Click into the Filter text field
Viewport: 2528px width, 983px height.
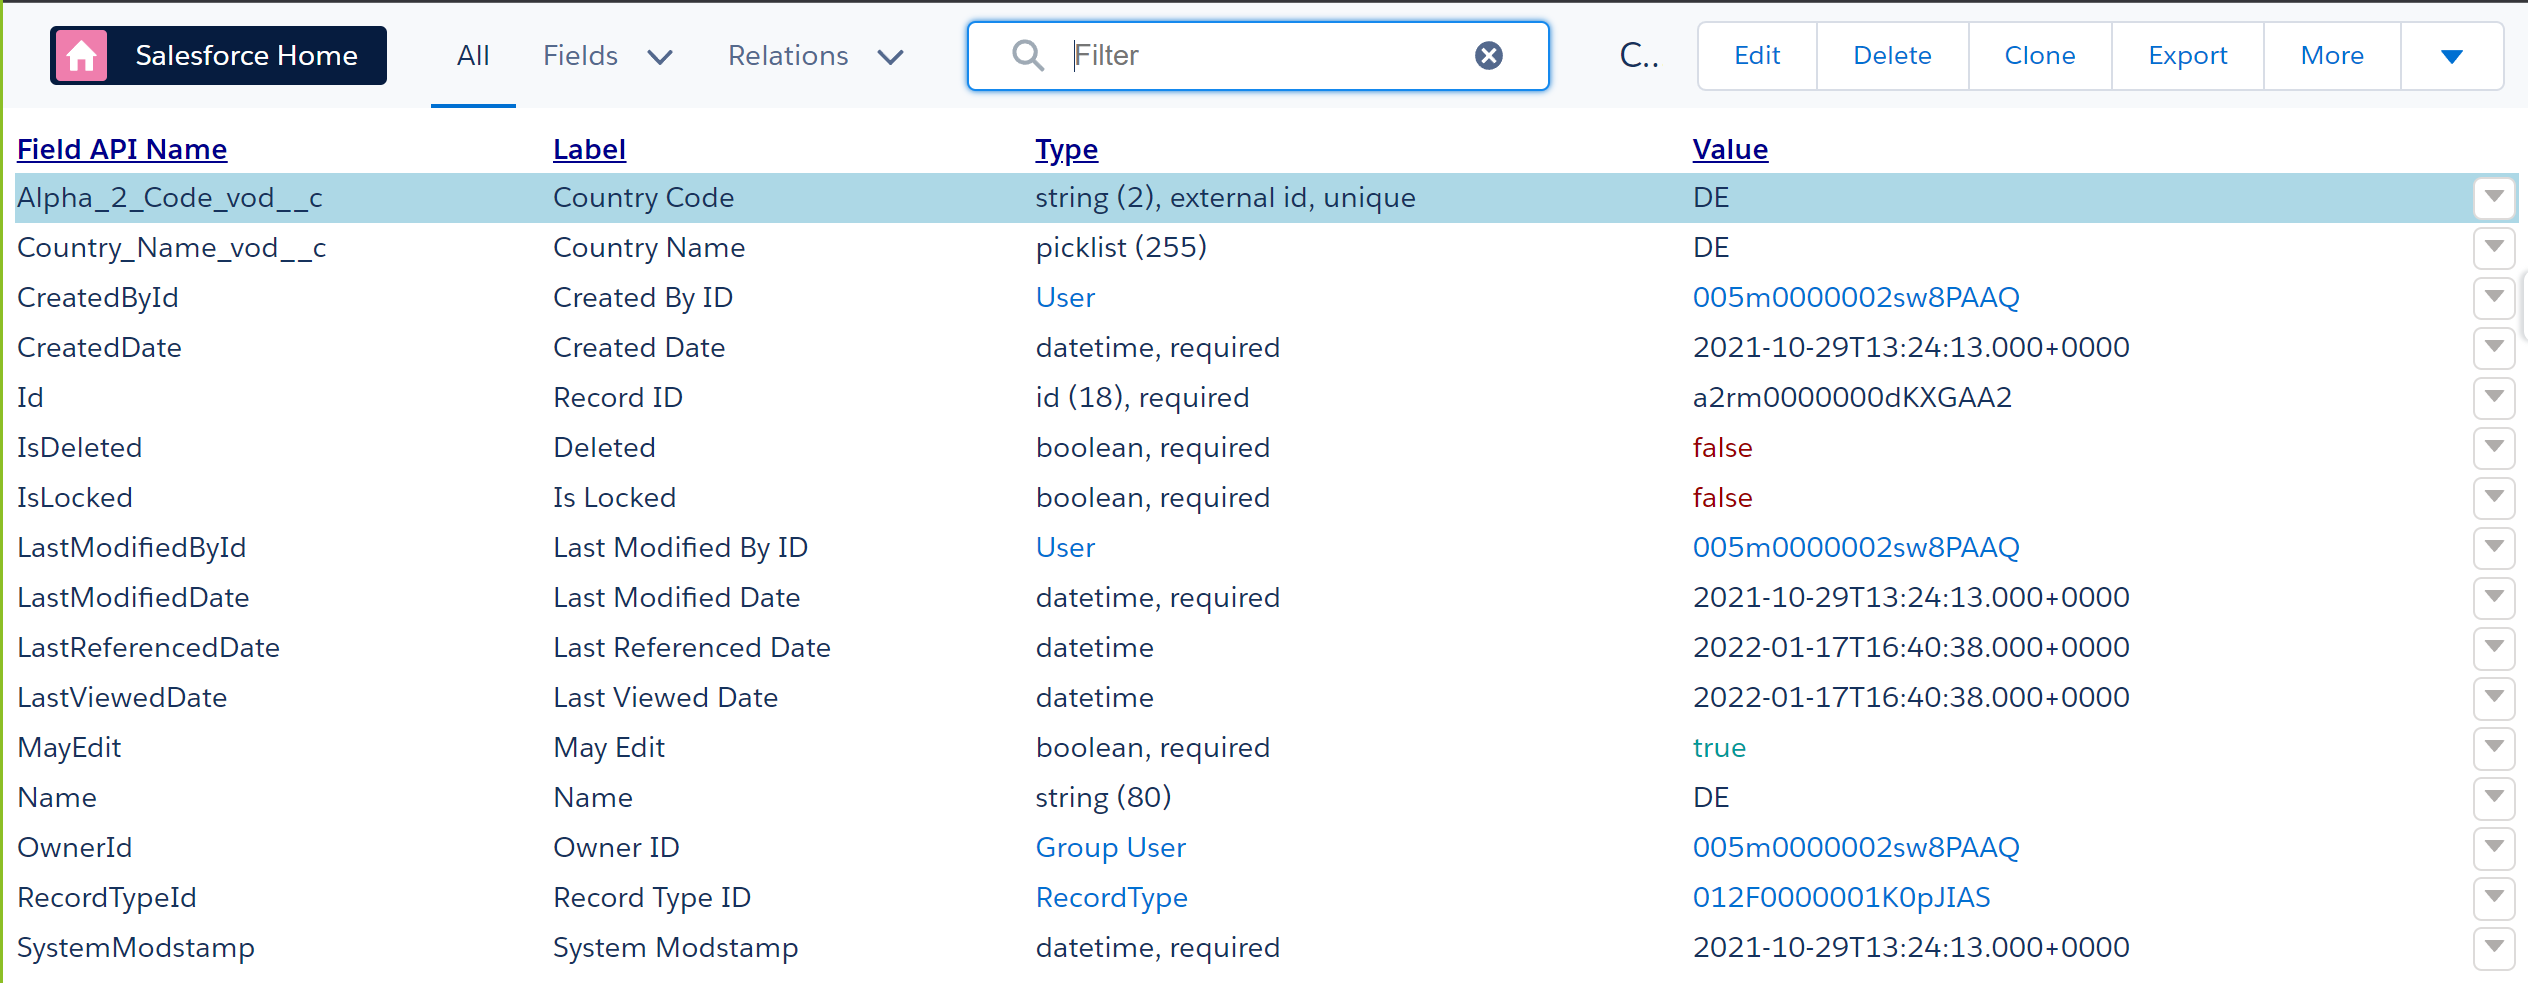tap(1260, 56)
